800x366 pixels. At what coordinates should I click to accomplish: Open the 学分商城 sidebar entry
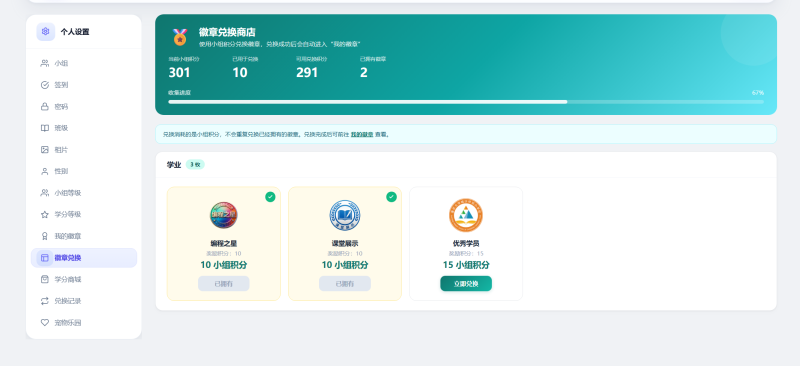[x=84, y=280]
